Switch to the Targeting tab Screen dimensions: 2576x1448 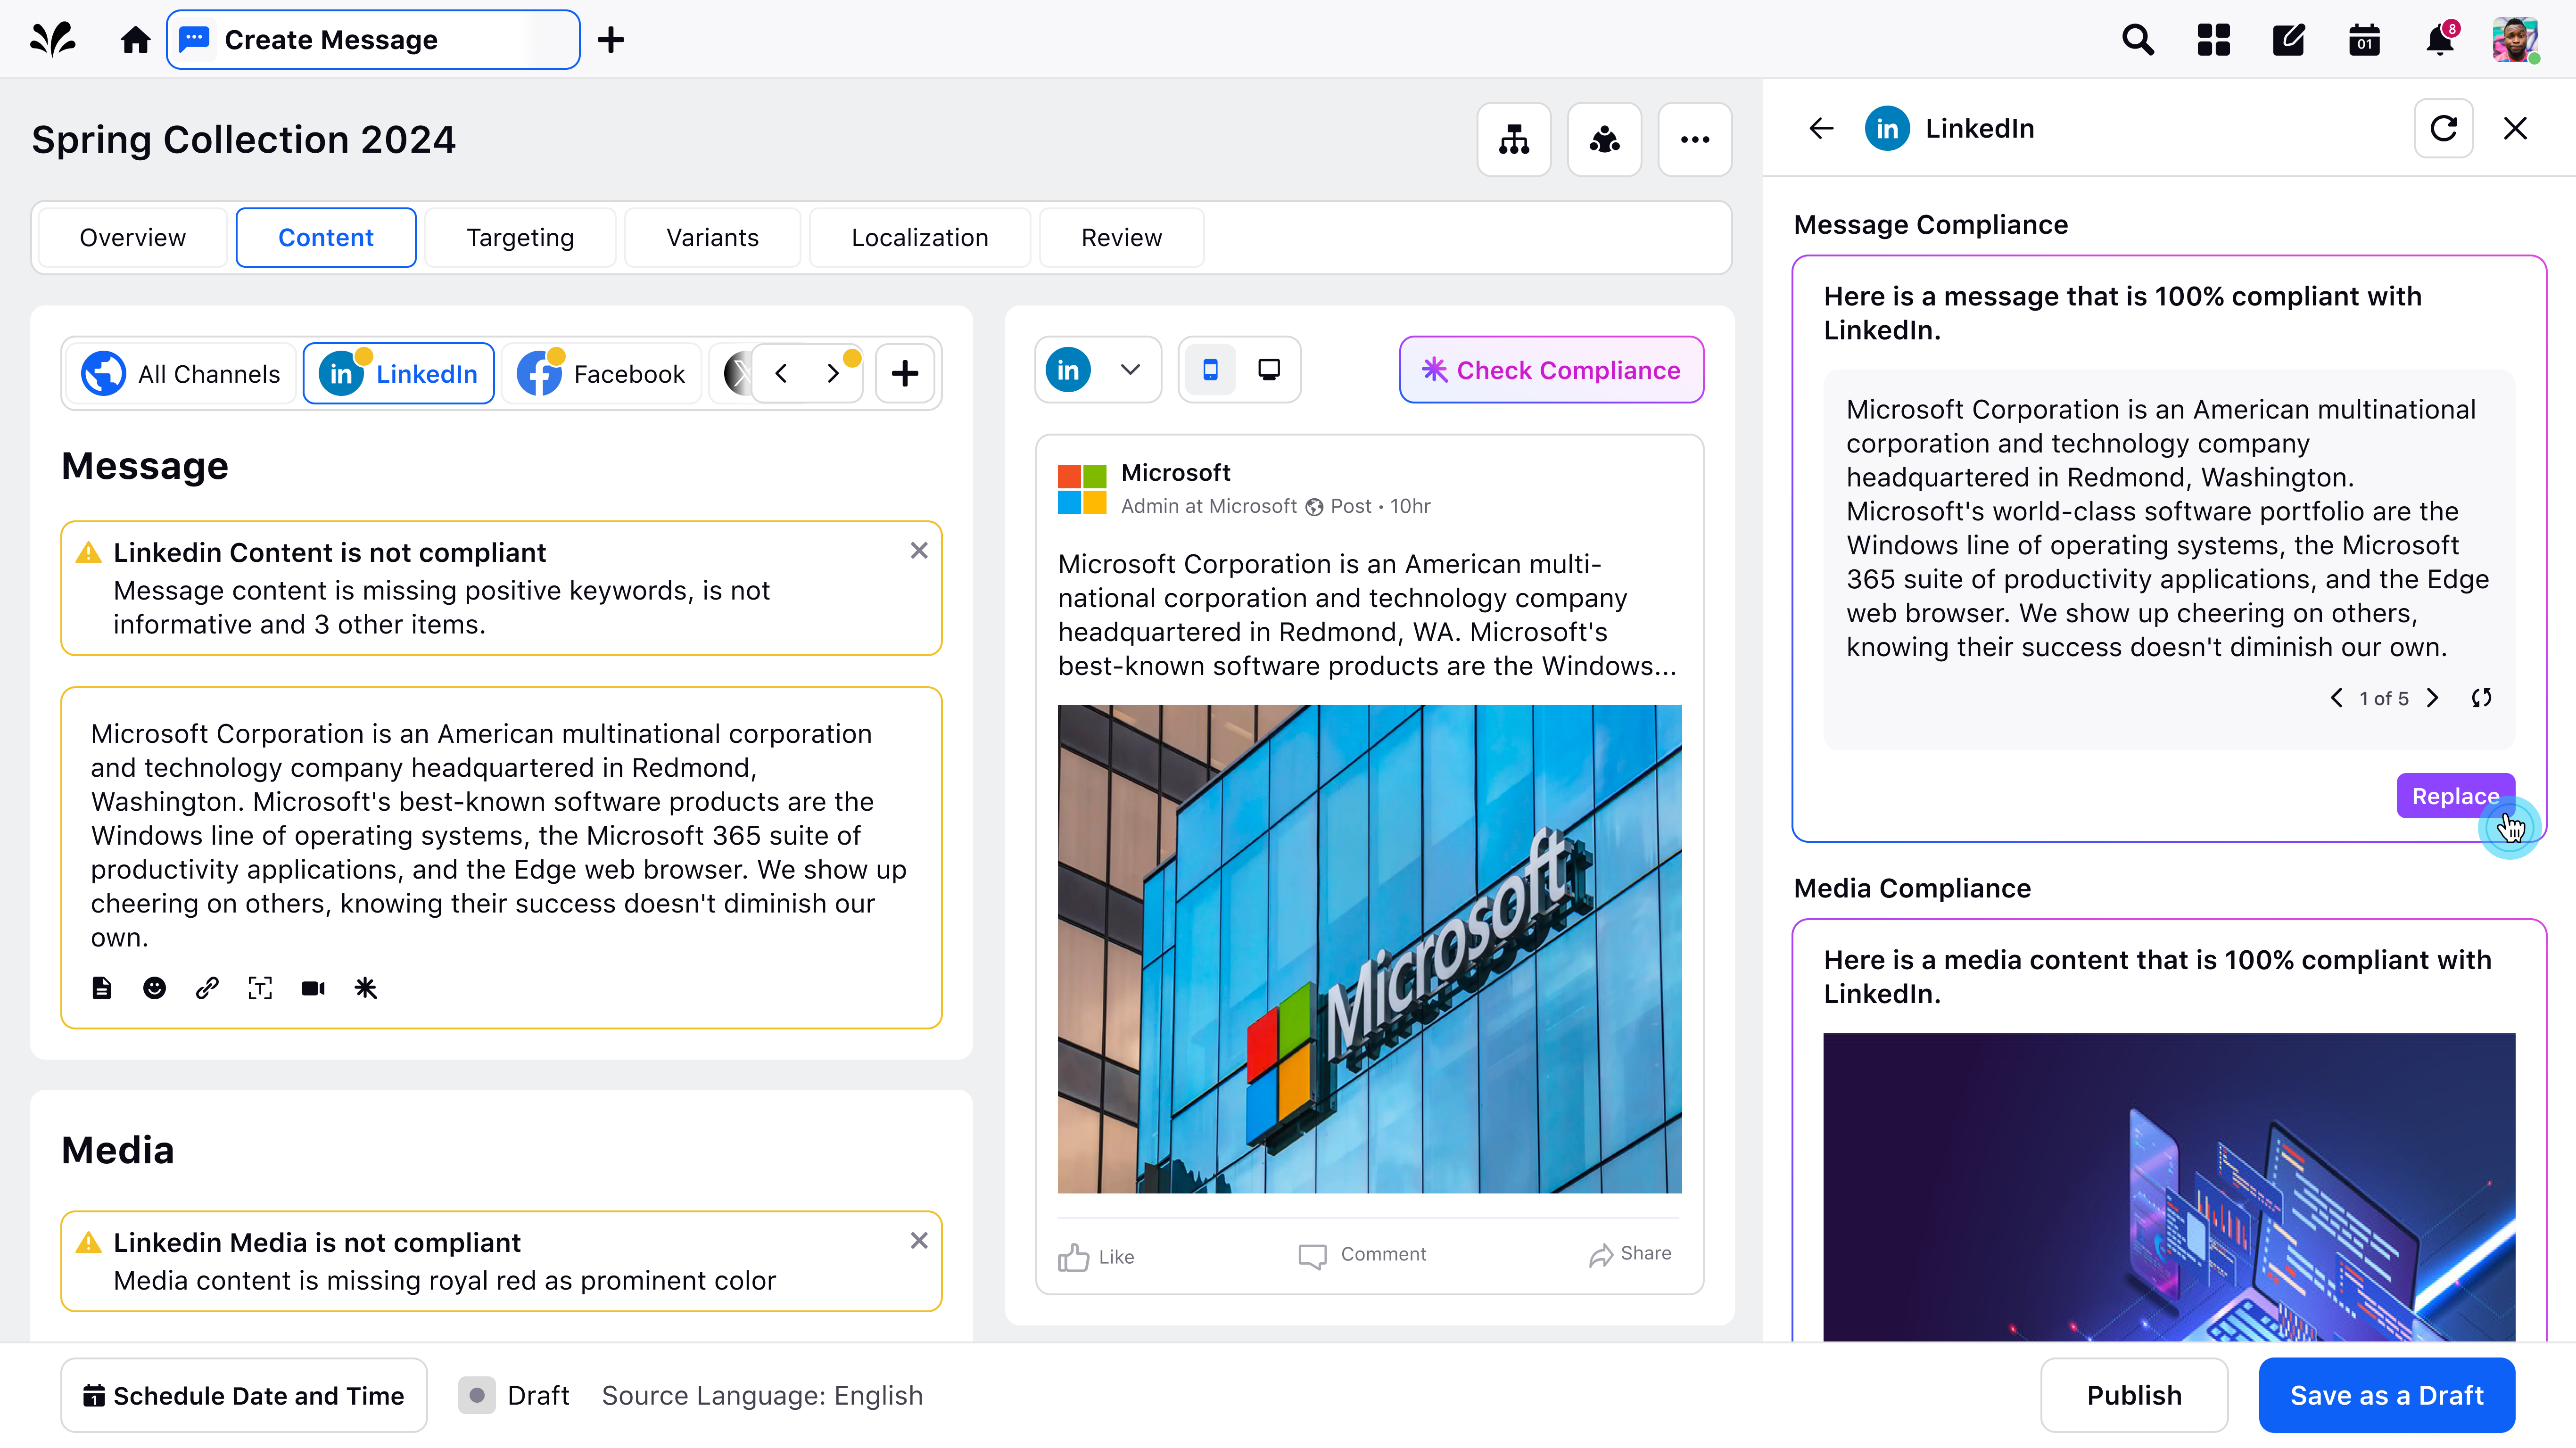(x=520, y=238)
